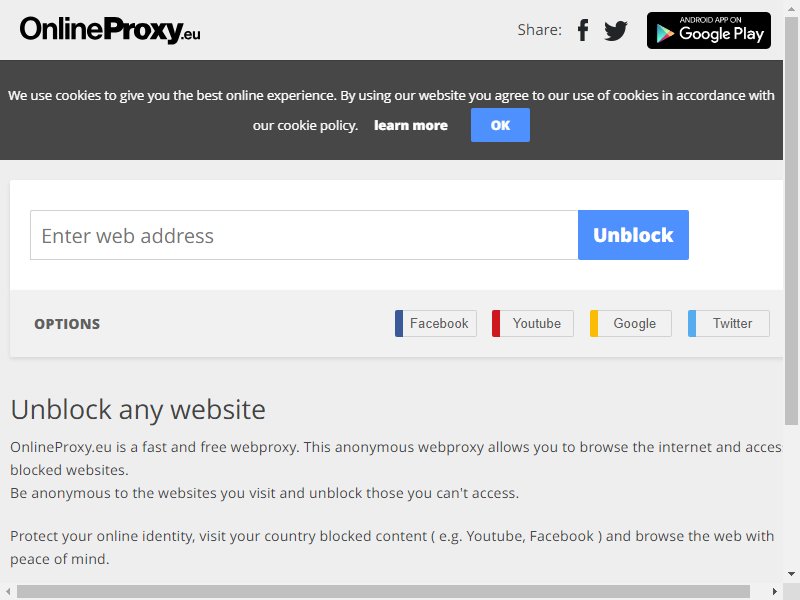Click the horizontal scrollbar right arrow
Viewport: 800px width, 600px height.
click(774, 591)
